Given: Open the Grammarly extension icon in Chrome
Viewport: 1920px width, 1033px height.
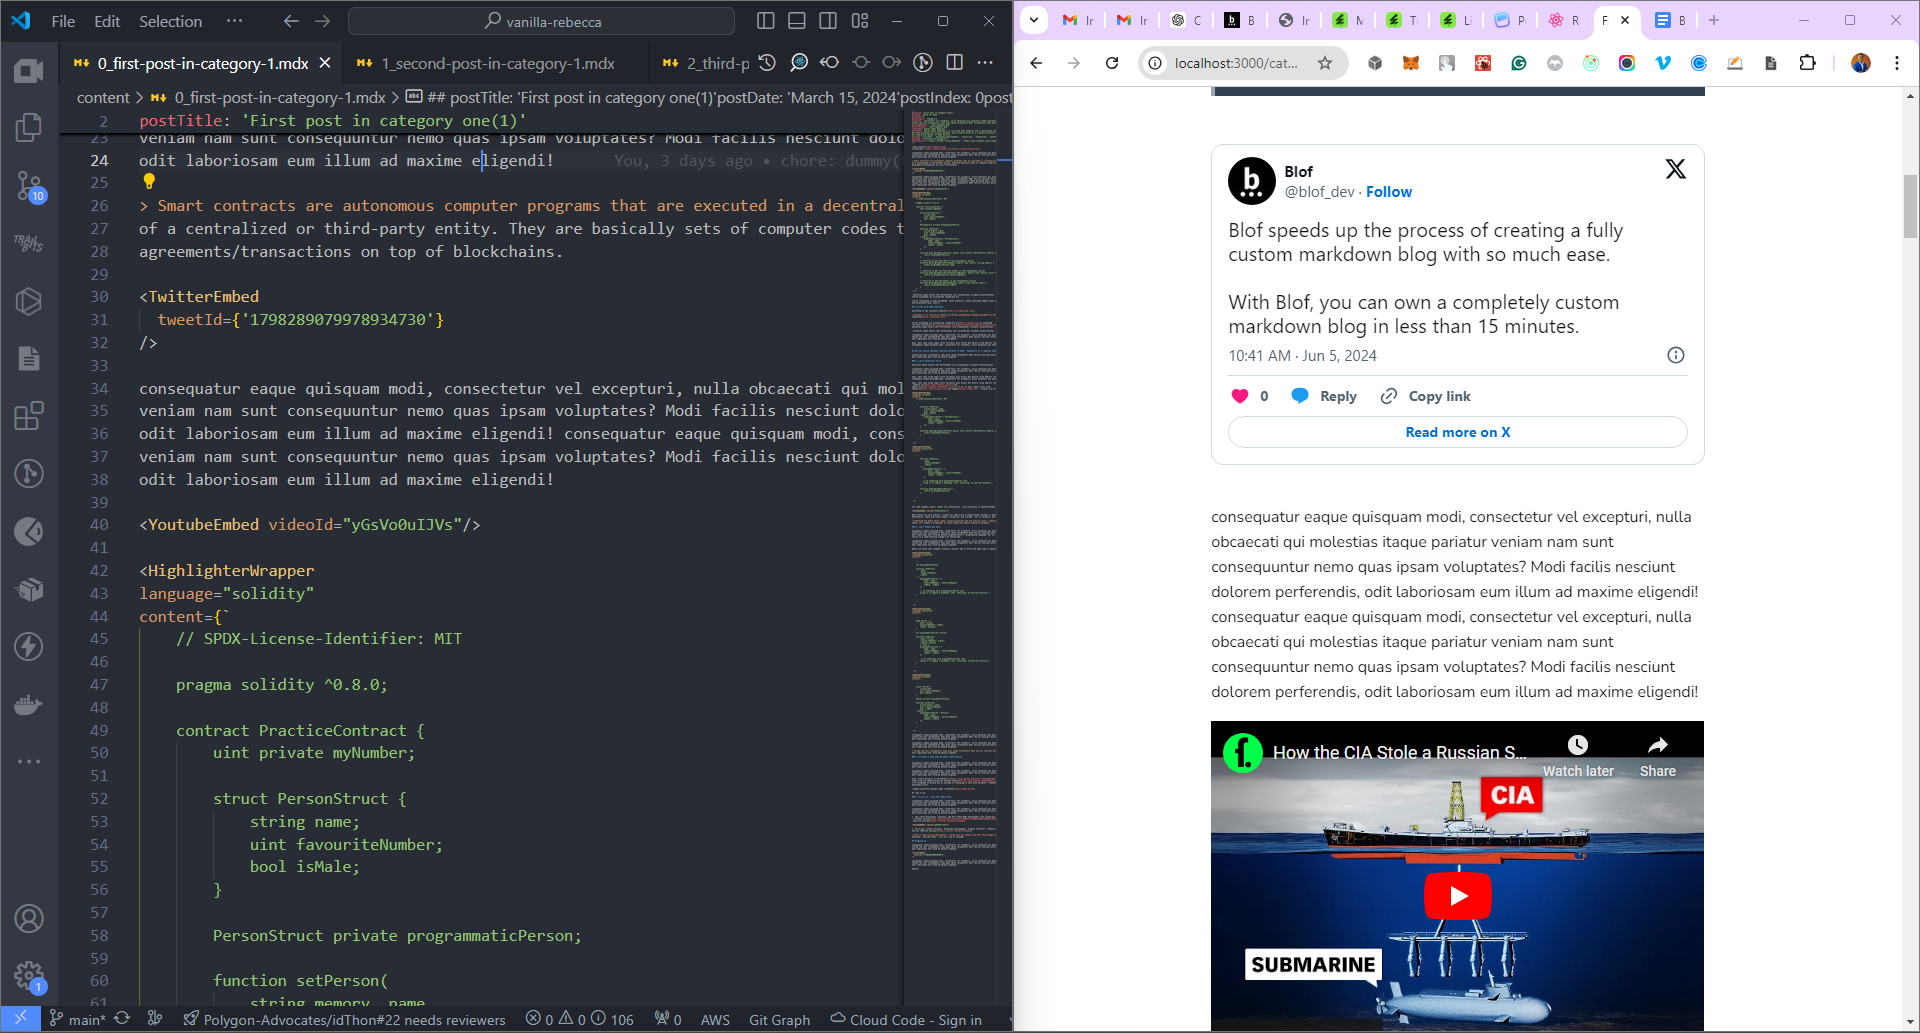Looking at the screenshot, I should pos(1519,63).
